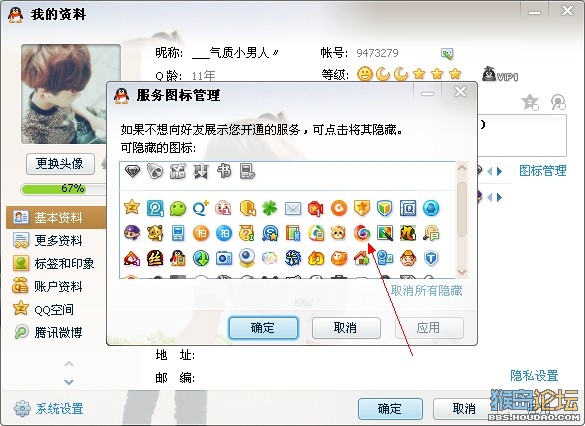The height and width of the screenshot is (426, 585).
Task: Confirm dialog with 确定 button
Action: [x=263, y=328]
